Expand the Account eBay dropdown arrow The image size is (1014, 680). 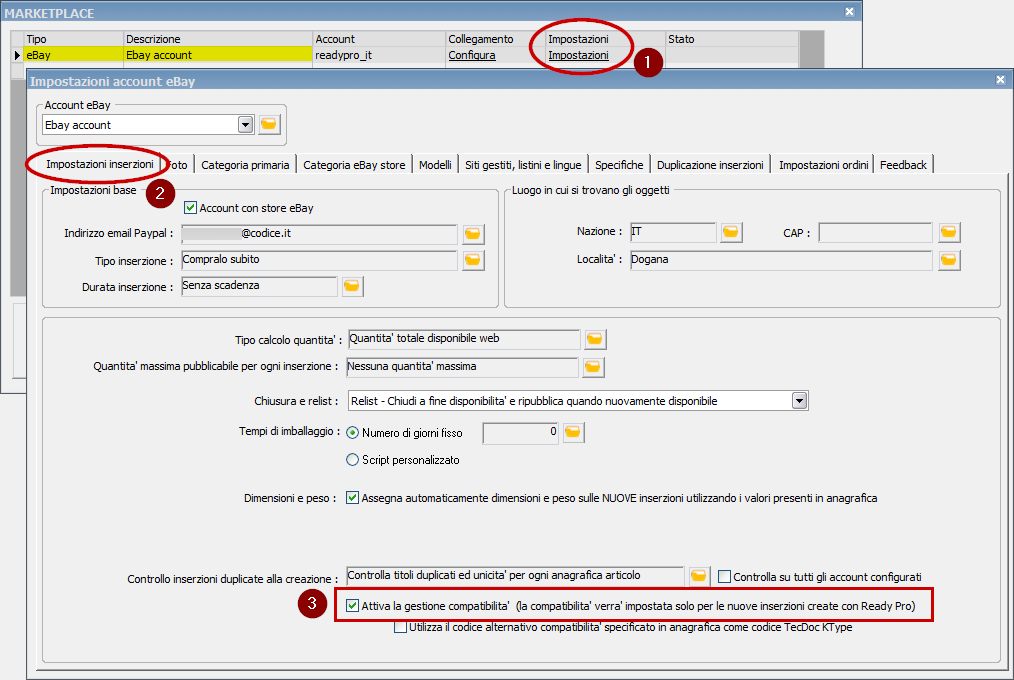pos(245,125)
